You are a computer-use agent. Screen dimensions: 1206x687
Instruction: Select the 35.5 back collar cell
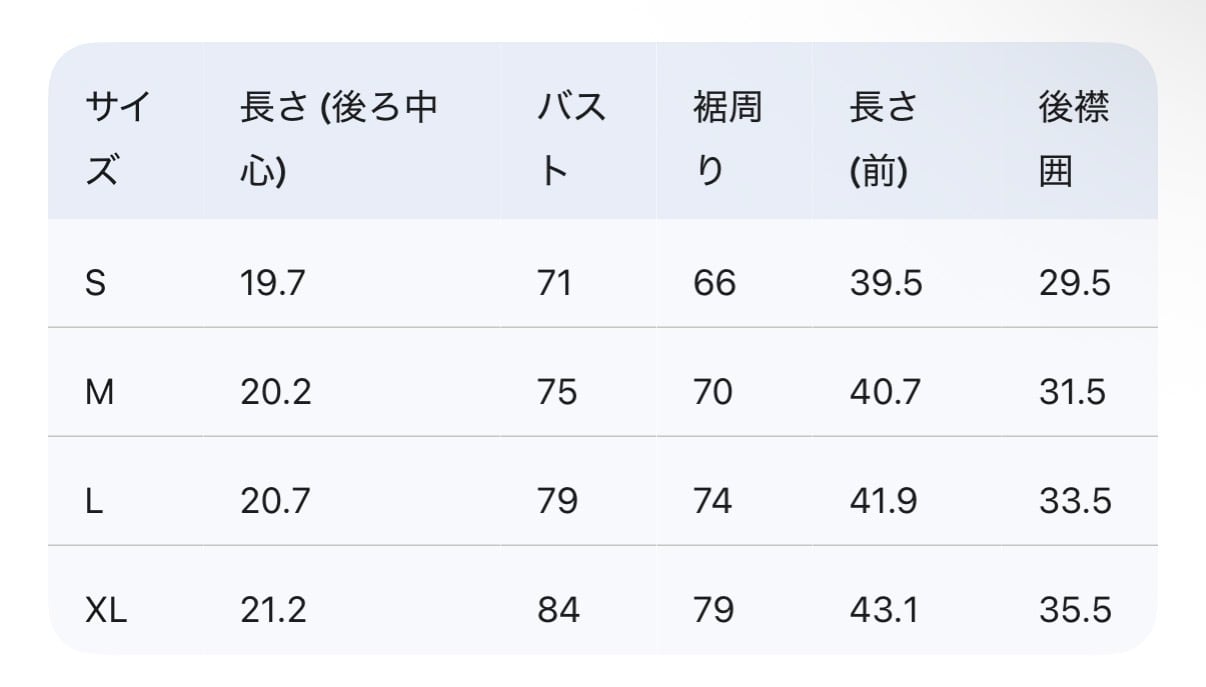1075,609
